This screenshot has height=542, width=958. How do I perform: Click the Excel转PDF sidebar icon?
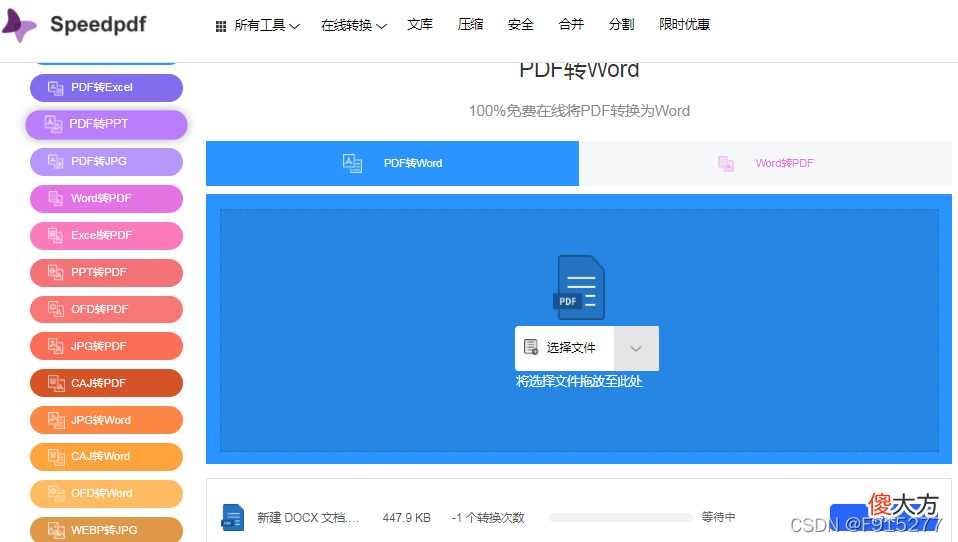(x=56, y=236)
